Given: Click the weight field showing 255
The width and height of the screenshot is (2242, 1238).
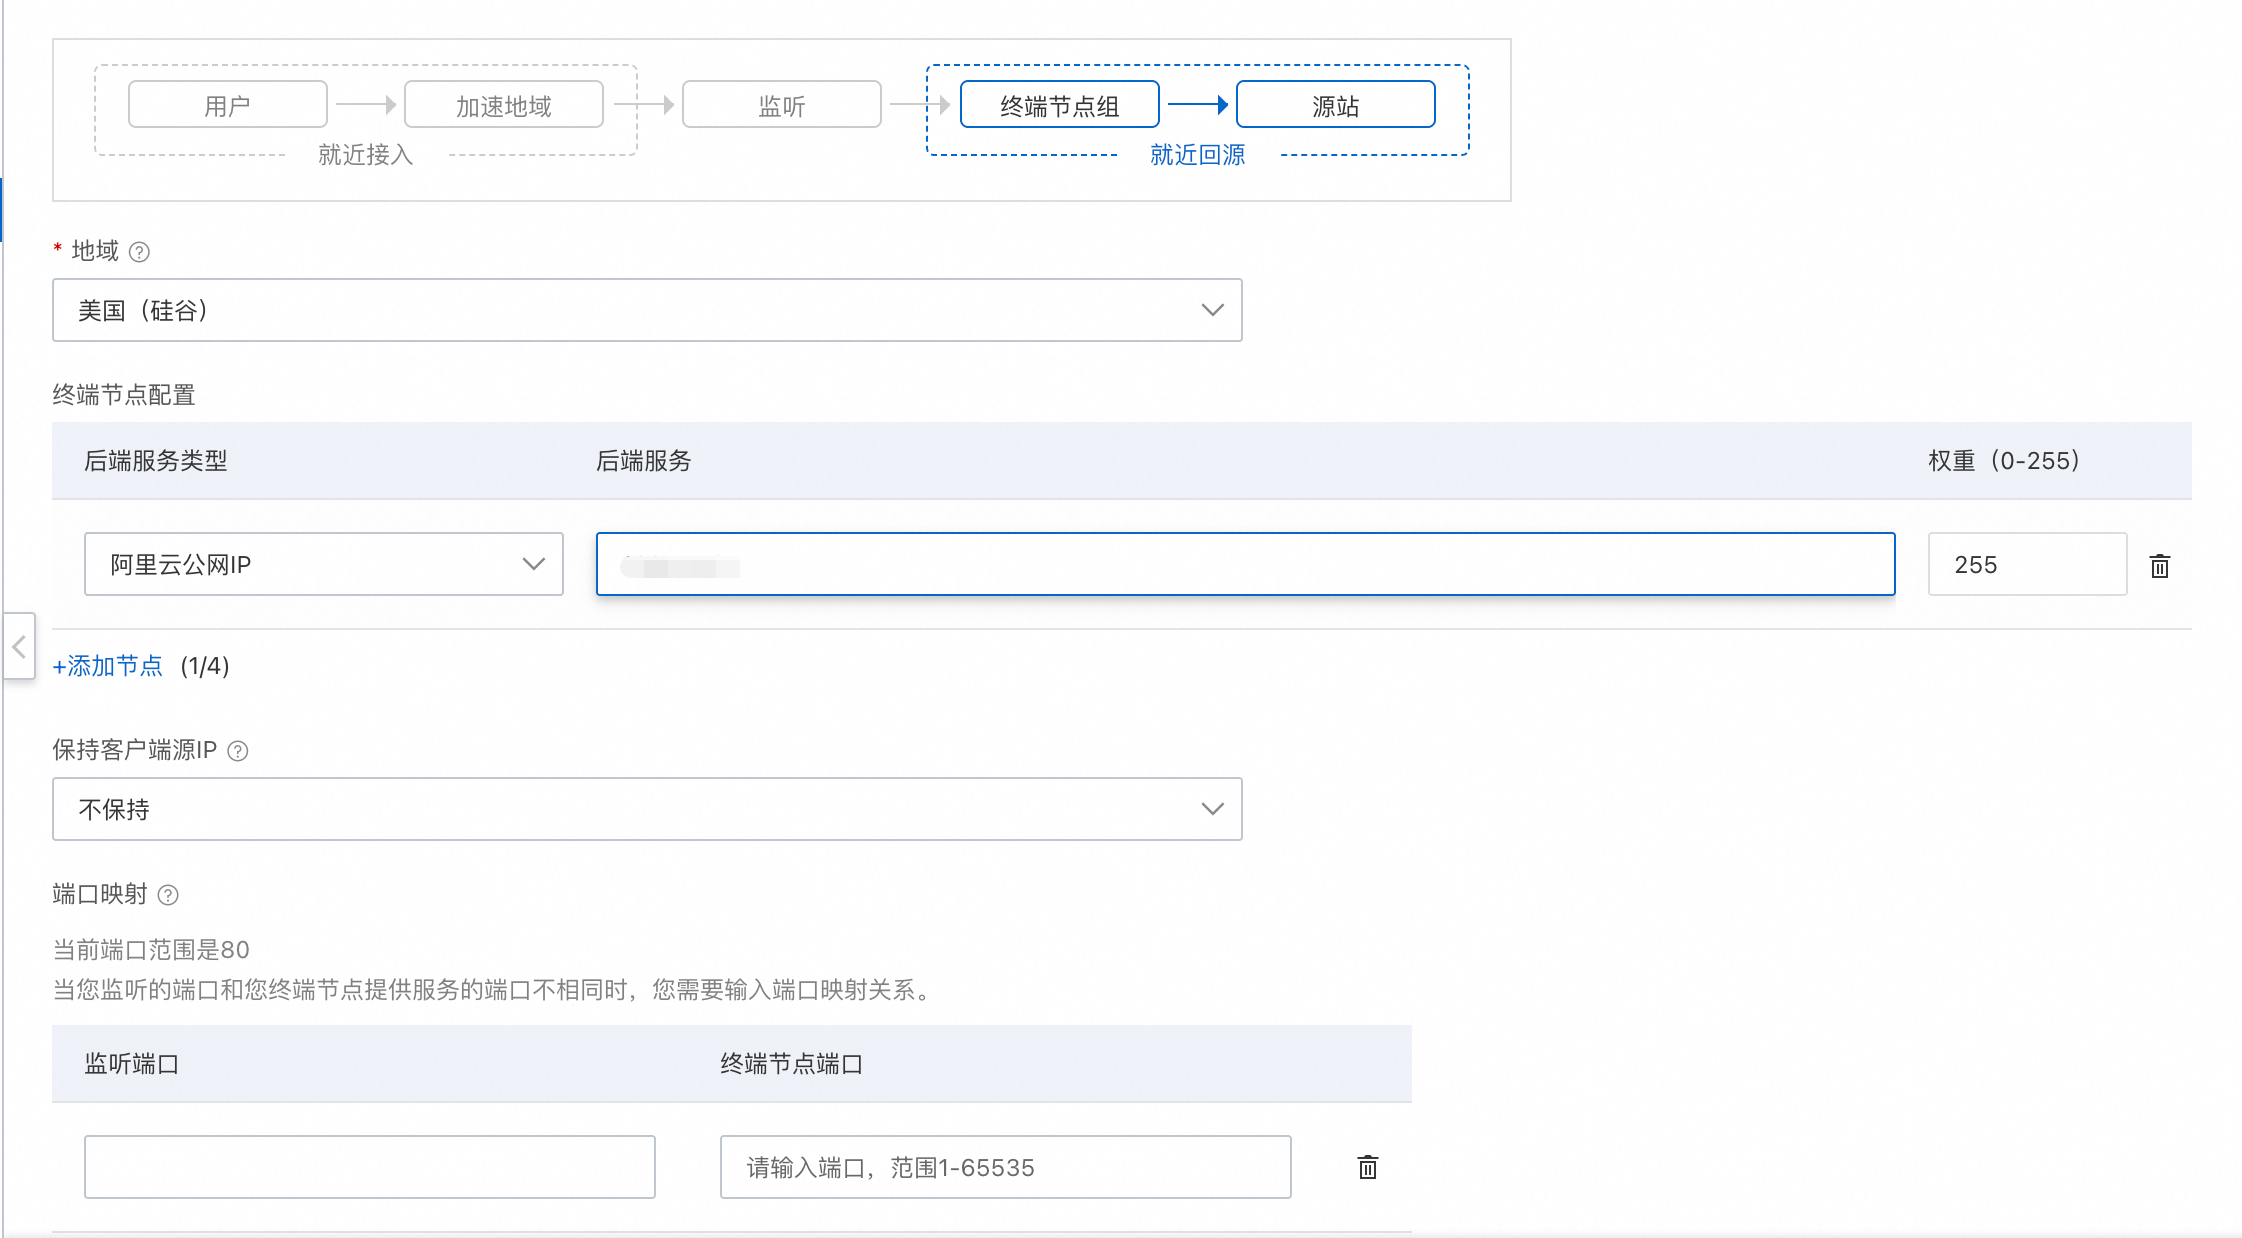Looking at the screenshot, I should (x=2026, y=564).
